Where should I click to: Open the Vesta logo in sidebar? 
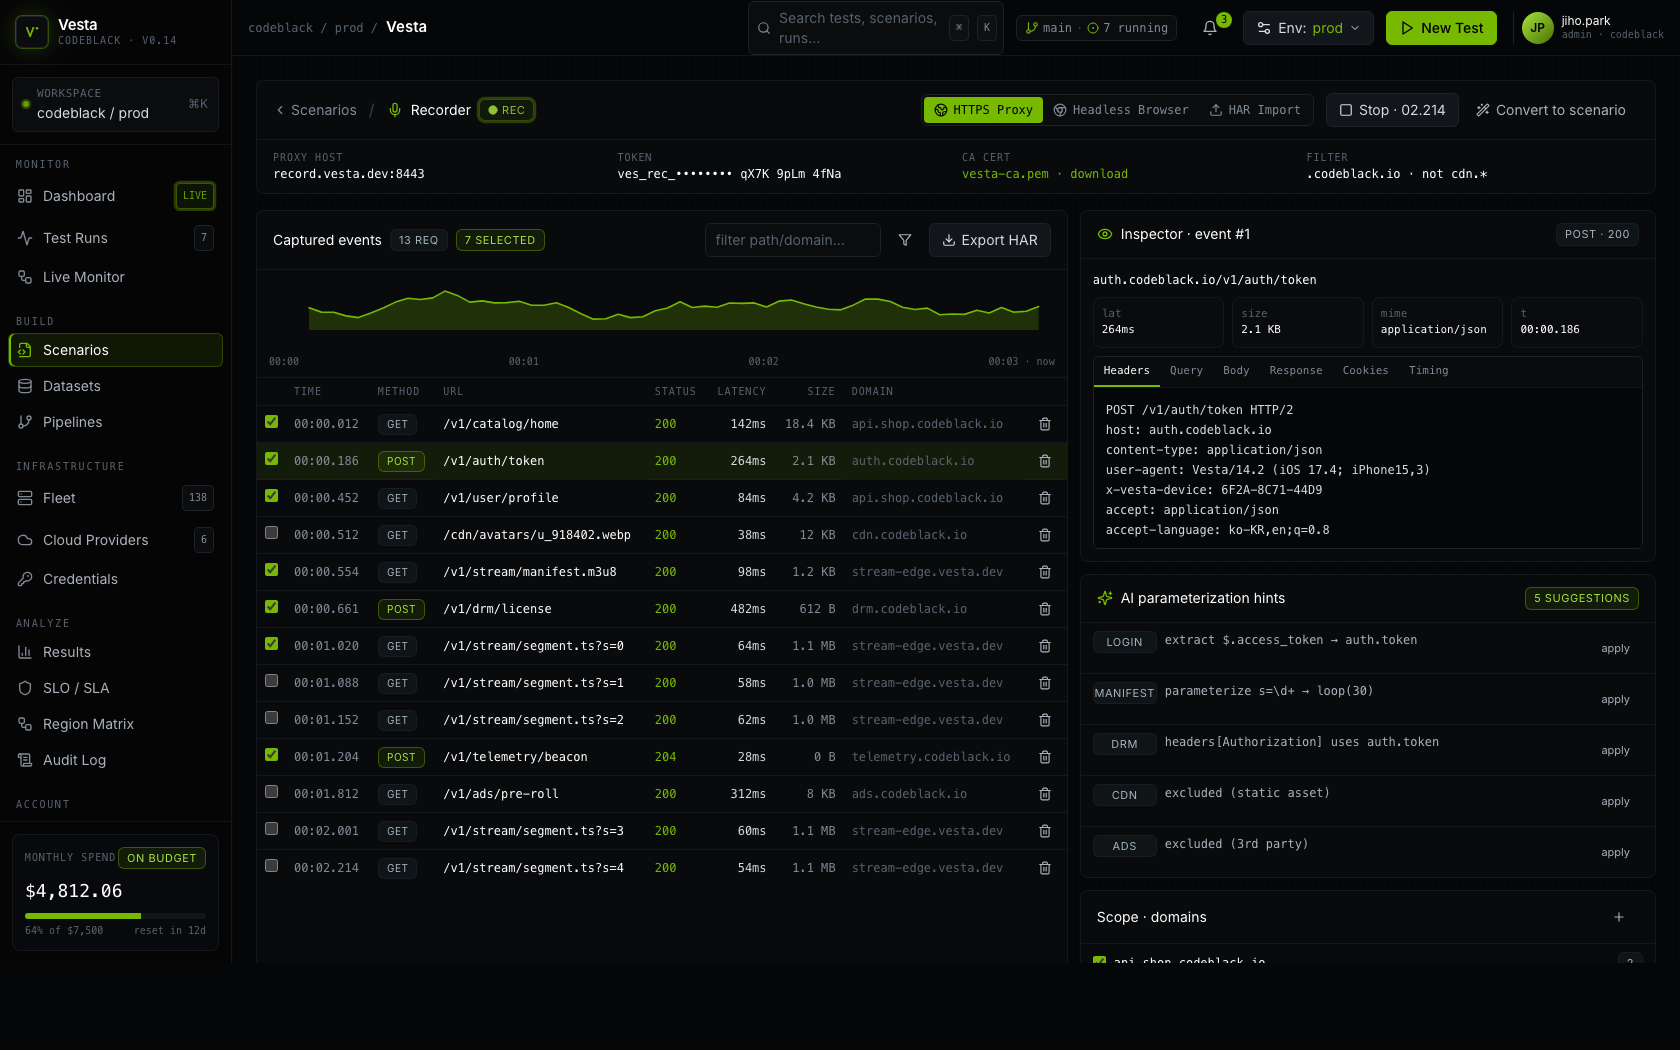(x=32, y=32)
